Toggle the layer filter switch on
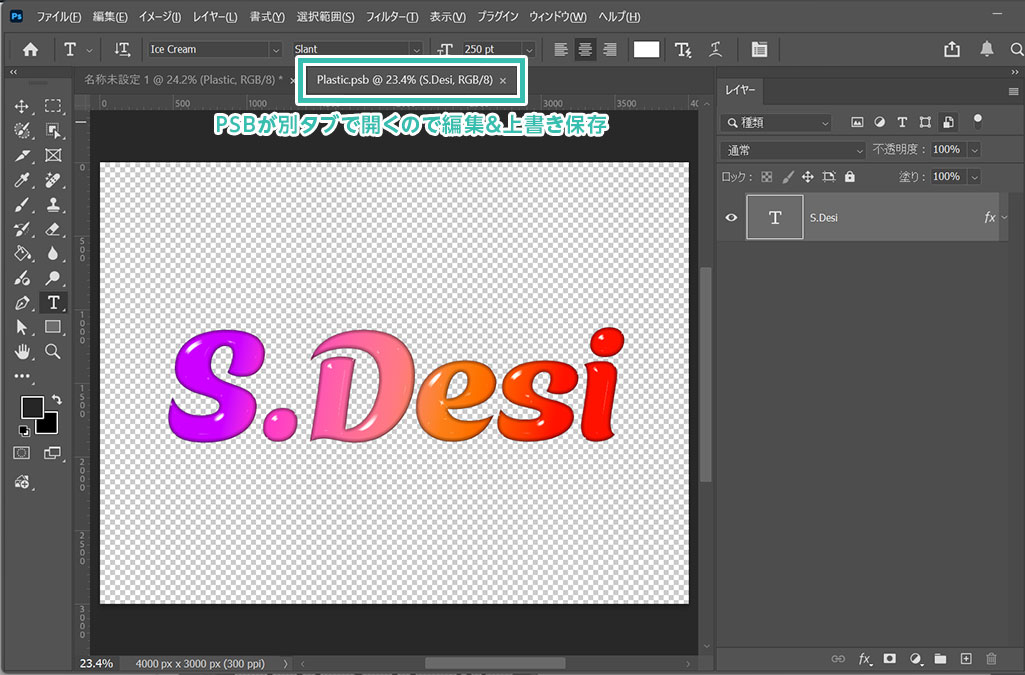The image size is (1025, 675). [x=977, y=120]
